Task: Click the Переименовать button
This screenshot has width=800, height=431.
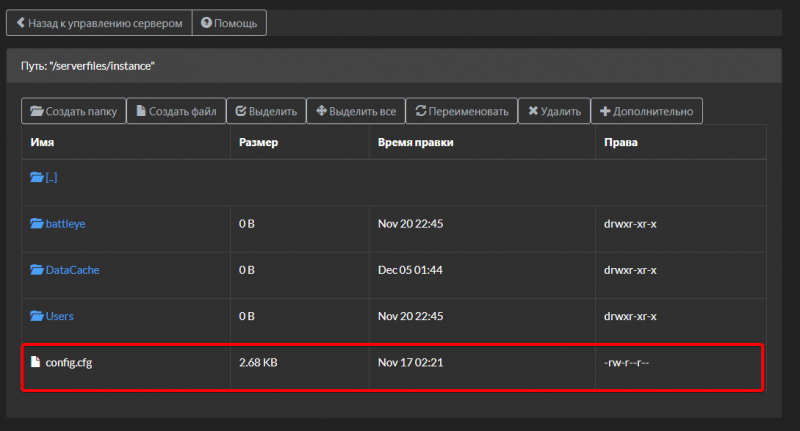Action: (x=462, y=111)
